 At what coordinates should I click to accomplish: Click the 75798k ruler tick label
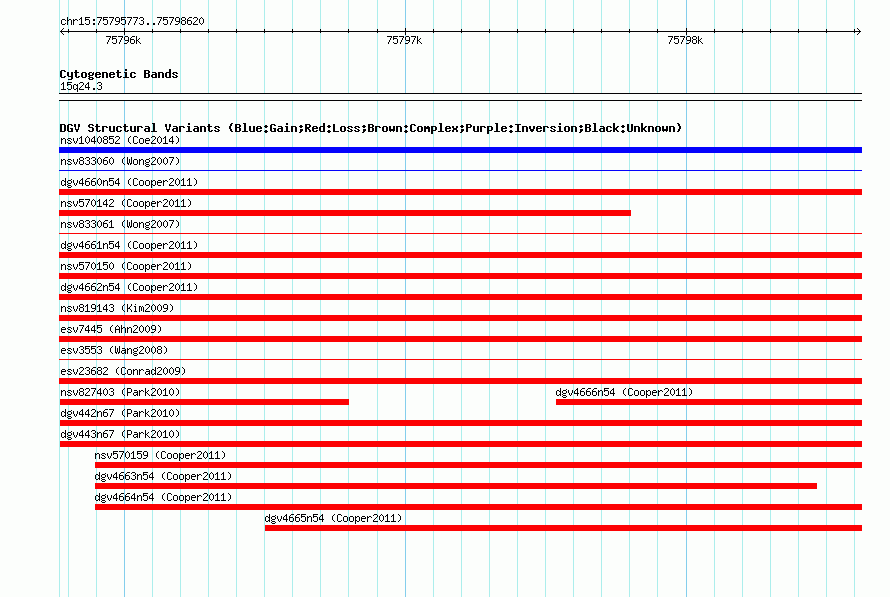pyautogui.click(x=685, y=40)
